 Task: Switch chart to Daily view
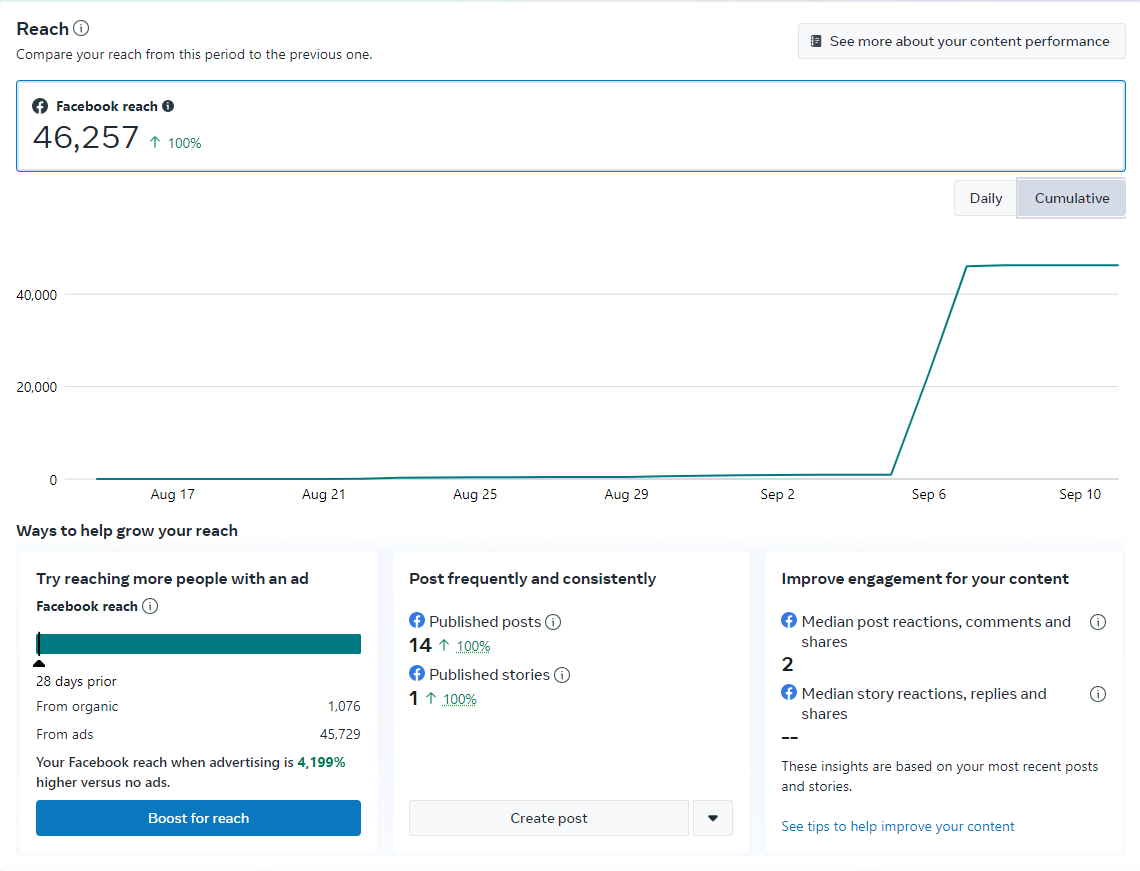tap(985, 198)
